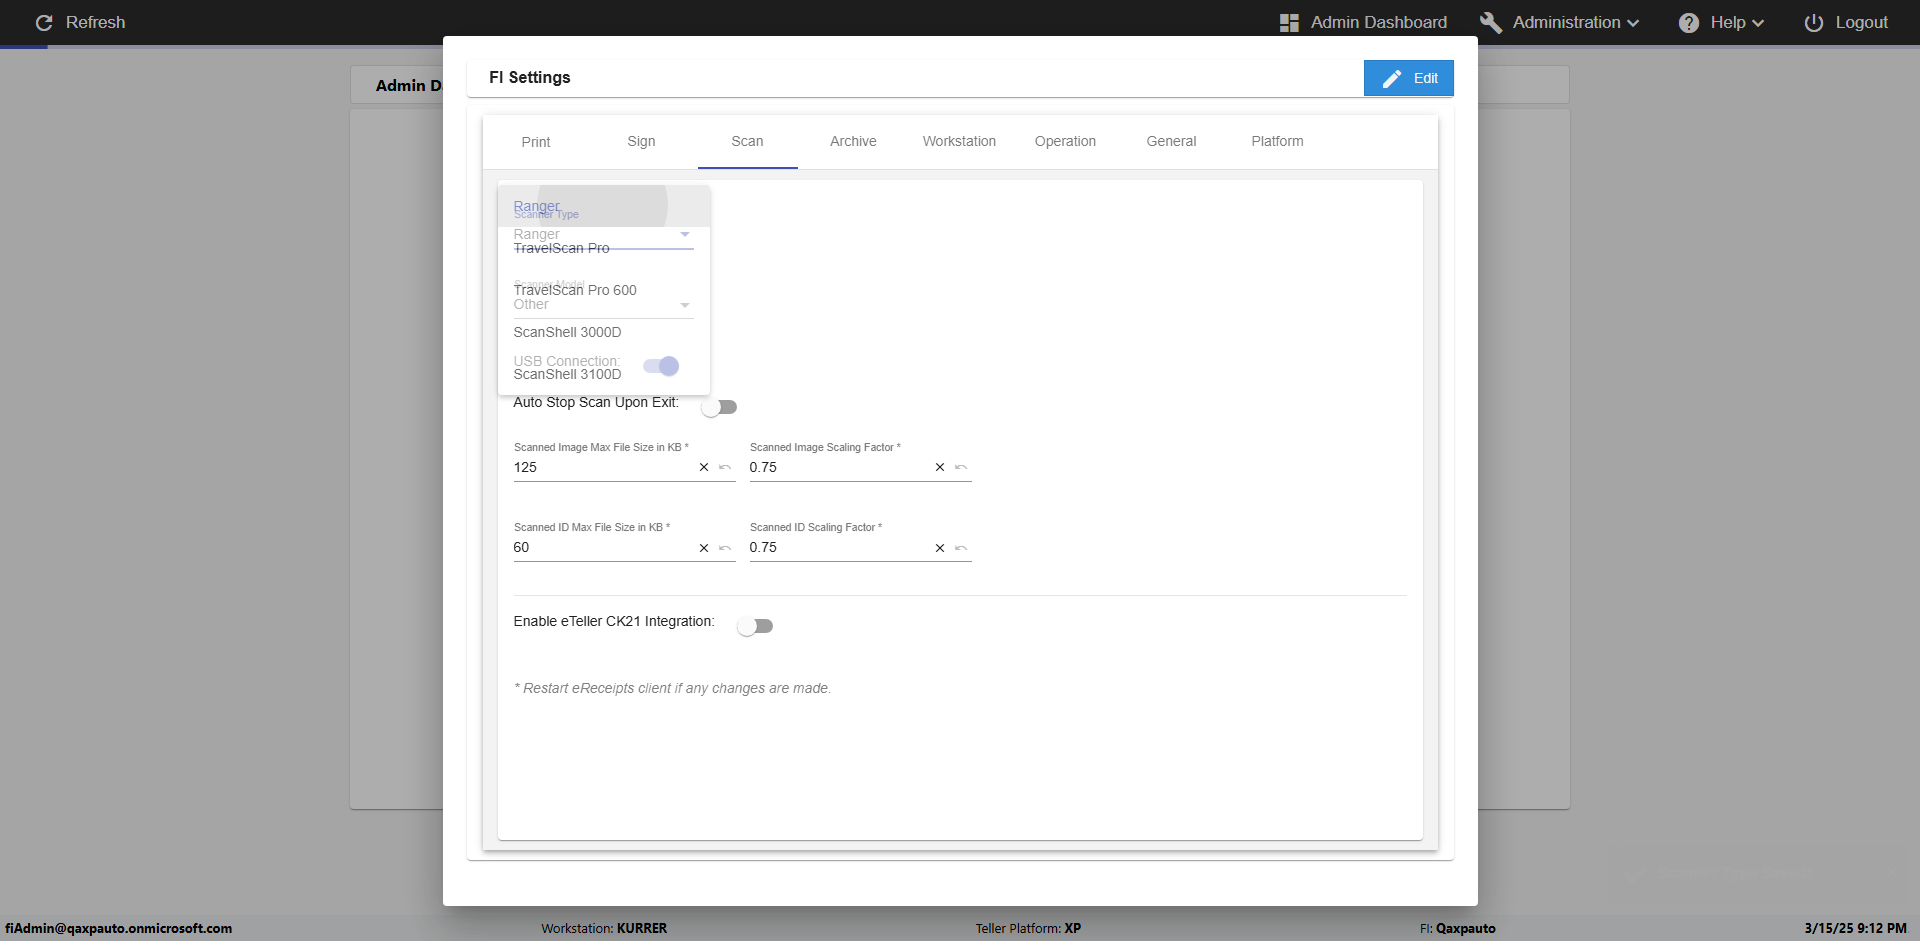Select TravelScan Pro 600 option
Viewport: 1920px width, 941px height.
[x=604, y=290]
